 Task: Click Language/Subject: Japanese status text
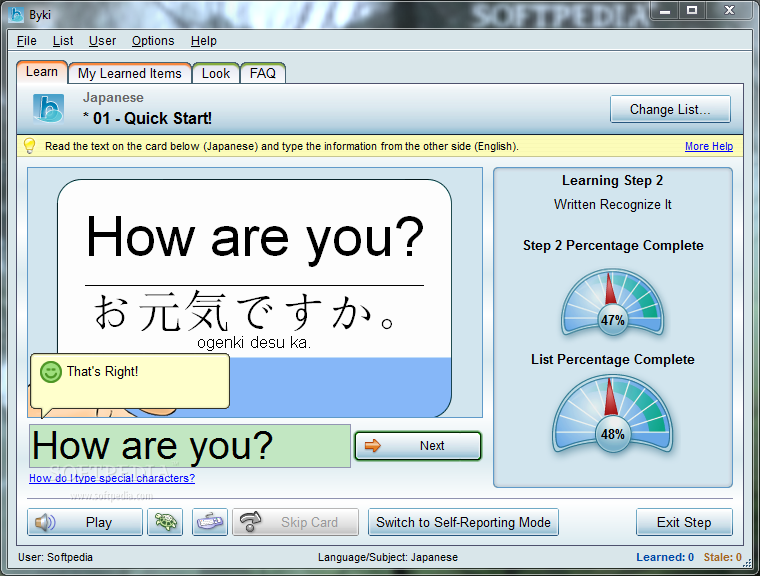[x=388, y=557]
